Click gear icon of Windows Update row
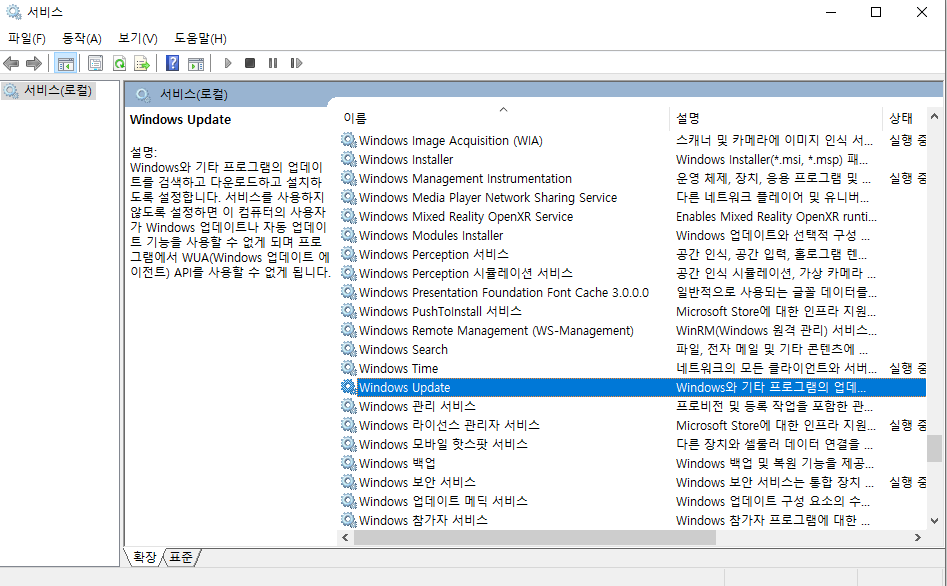Screen dimensions: 947x586 348,387
